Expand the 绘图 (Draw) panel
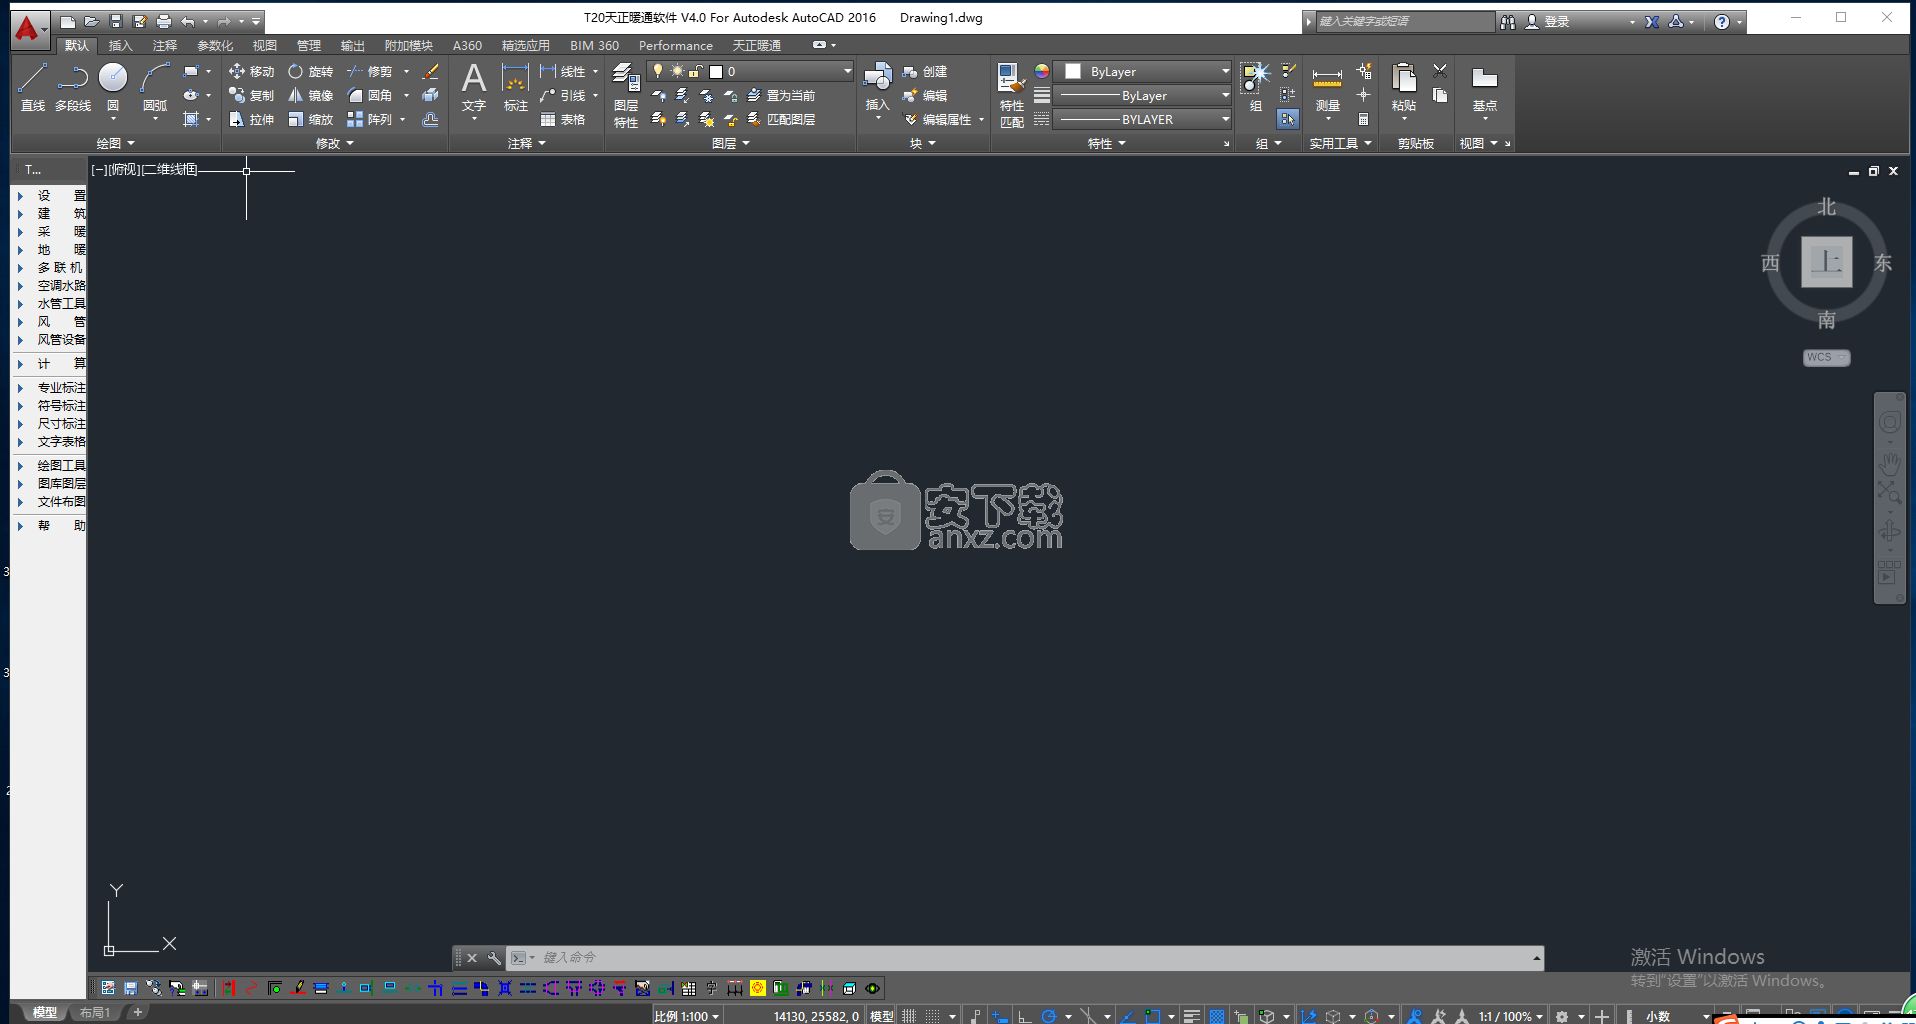This screenshot has height=1024, width=1916. click(115, 143)
